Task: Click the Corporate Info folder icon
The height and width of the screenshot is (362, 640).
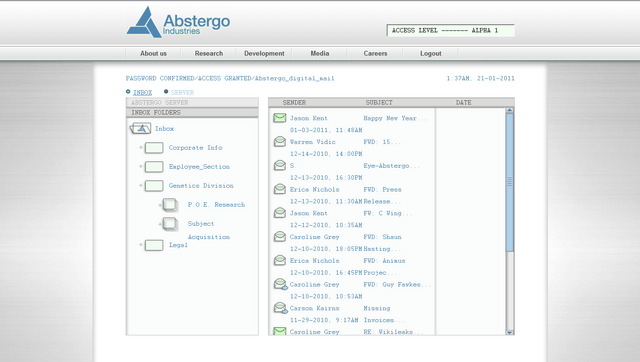Action: pos(154,148)
